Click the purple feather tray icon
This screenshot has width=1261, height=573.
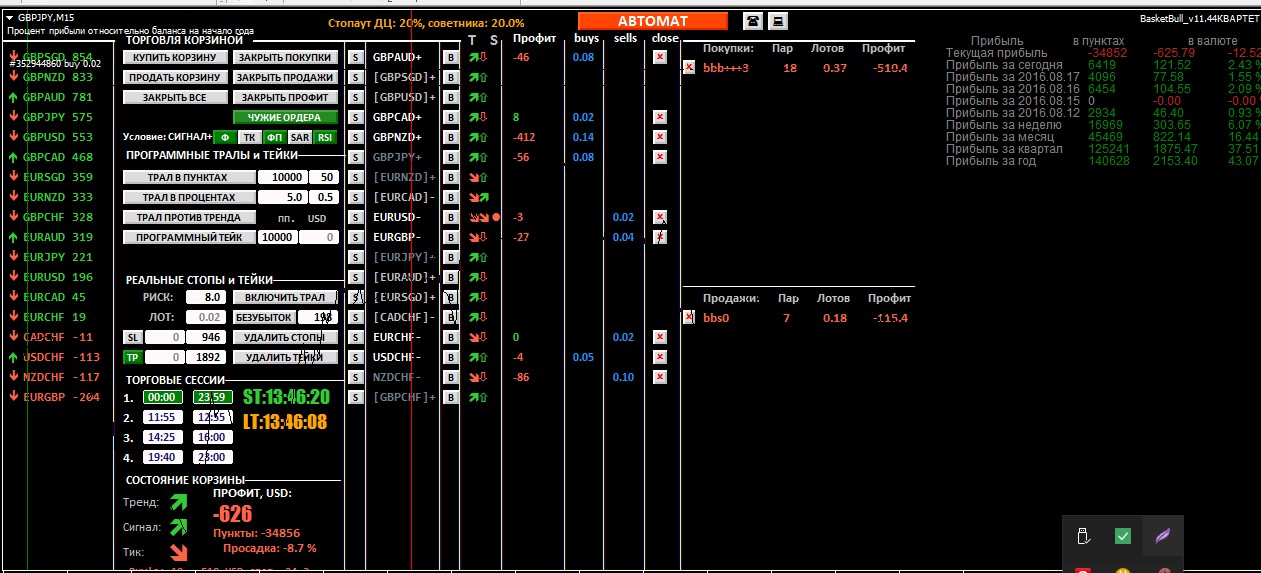[x=1163, y=537]
